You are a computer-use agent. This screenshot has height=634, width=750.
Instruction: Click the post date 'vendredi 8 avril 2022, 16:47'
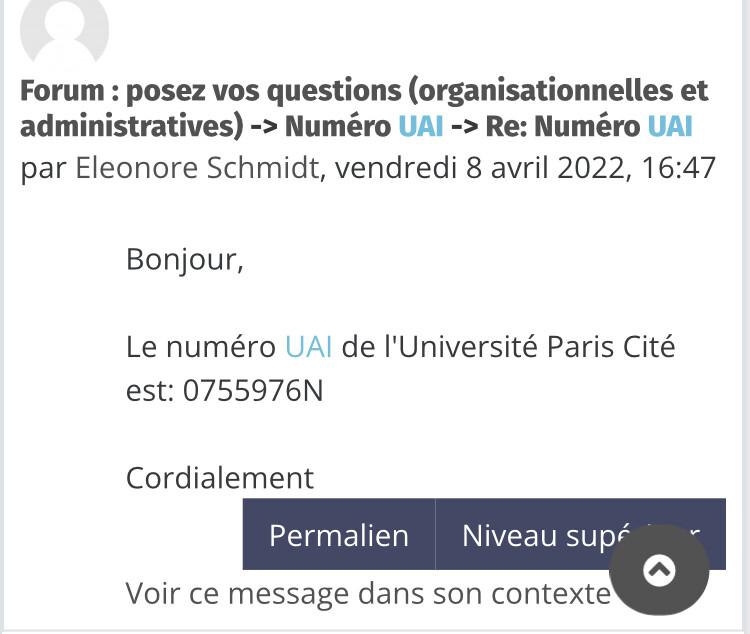tap(525, 168)
